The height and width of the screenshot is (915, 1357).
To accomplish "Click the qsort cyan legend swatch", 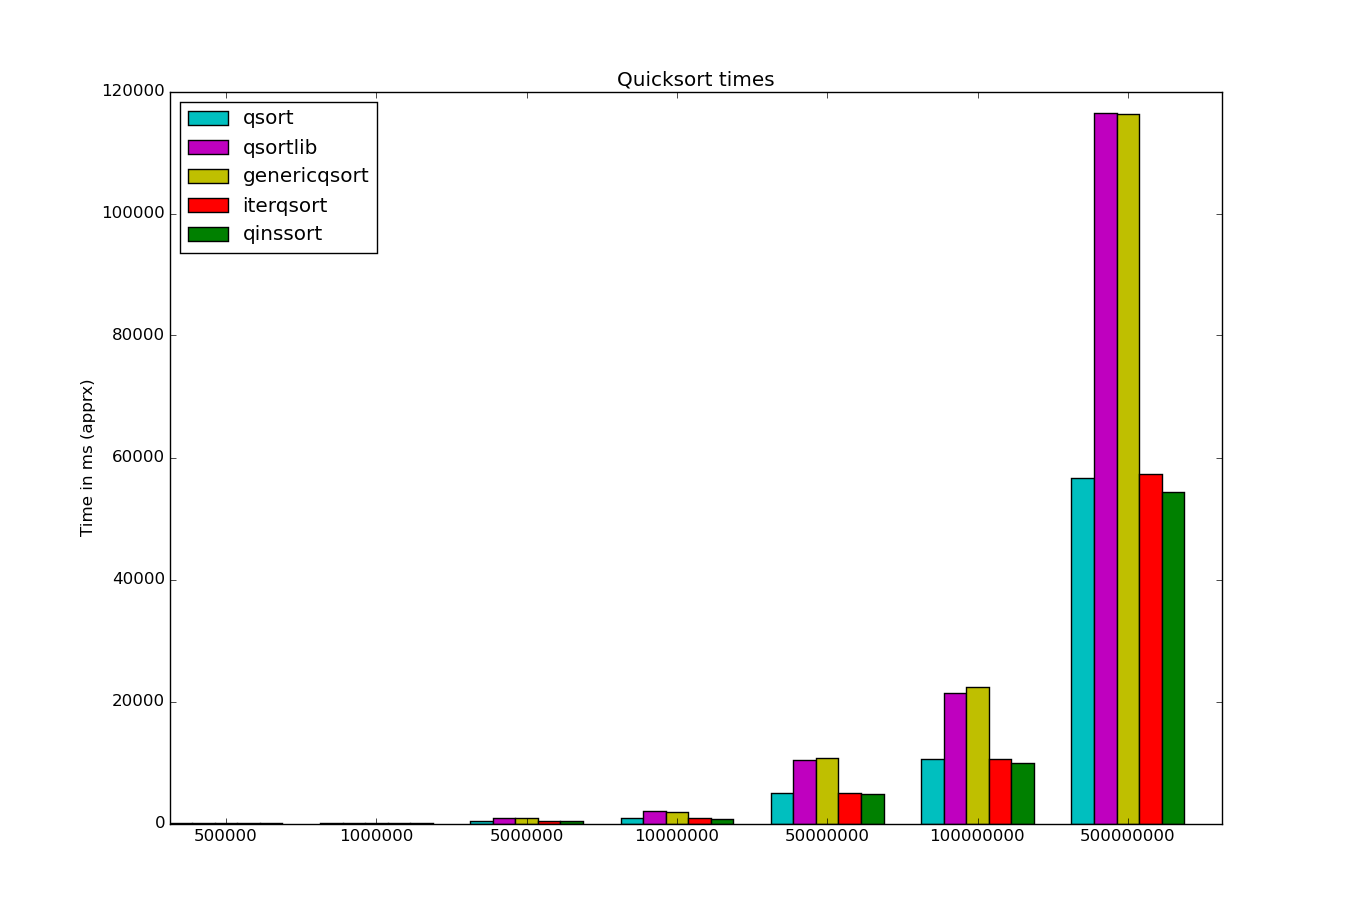I will tap(208, 118).
